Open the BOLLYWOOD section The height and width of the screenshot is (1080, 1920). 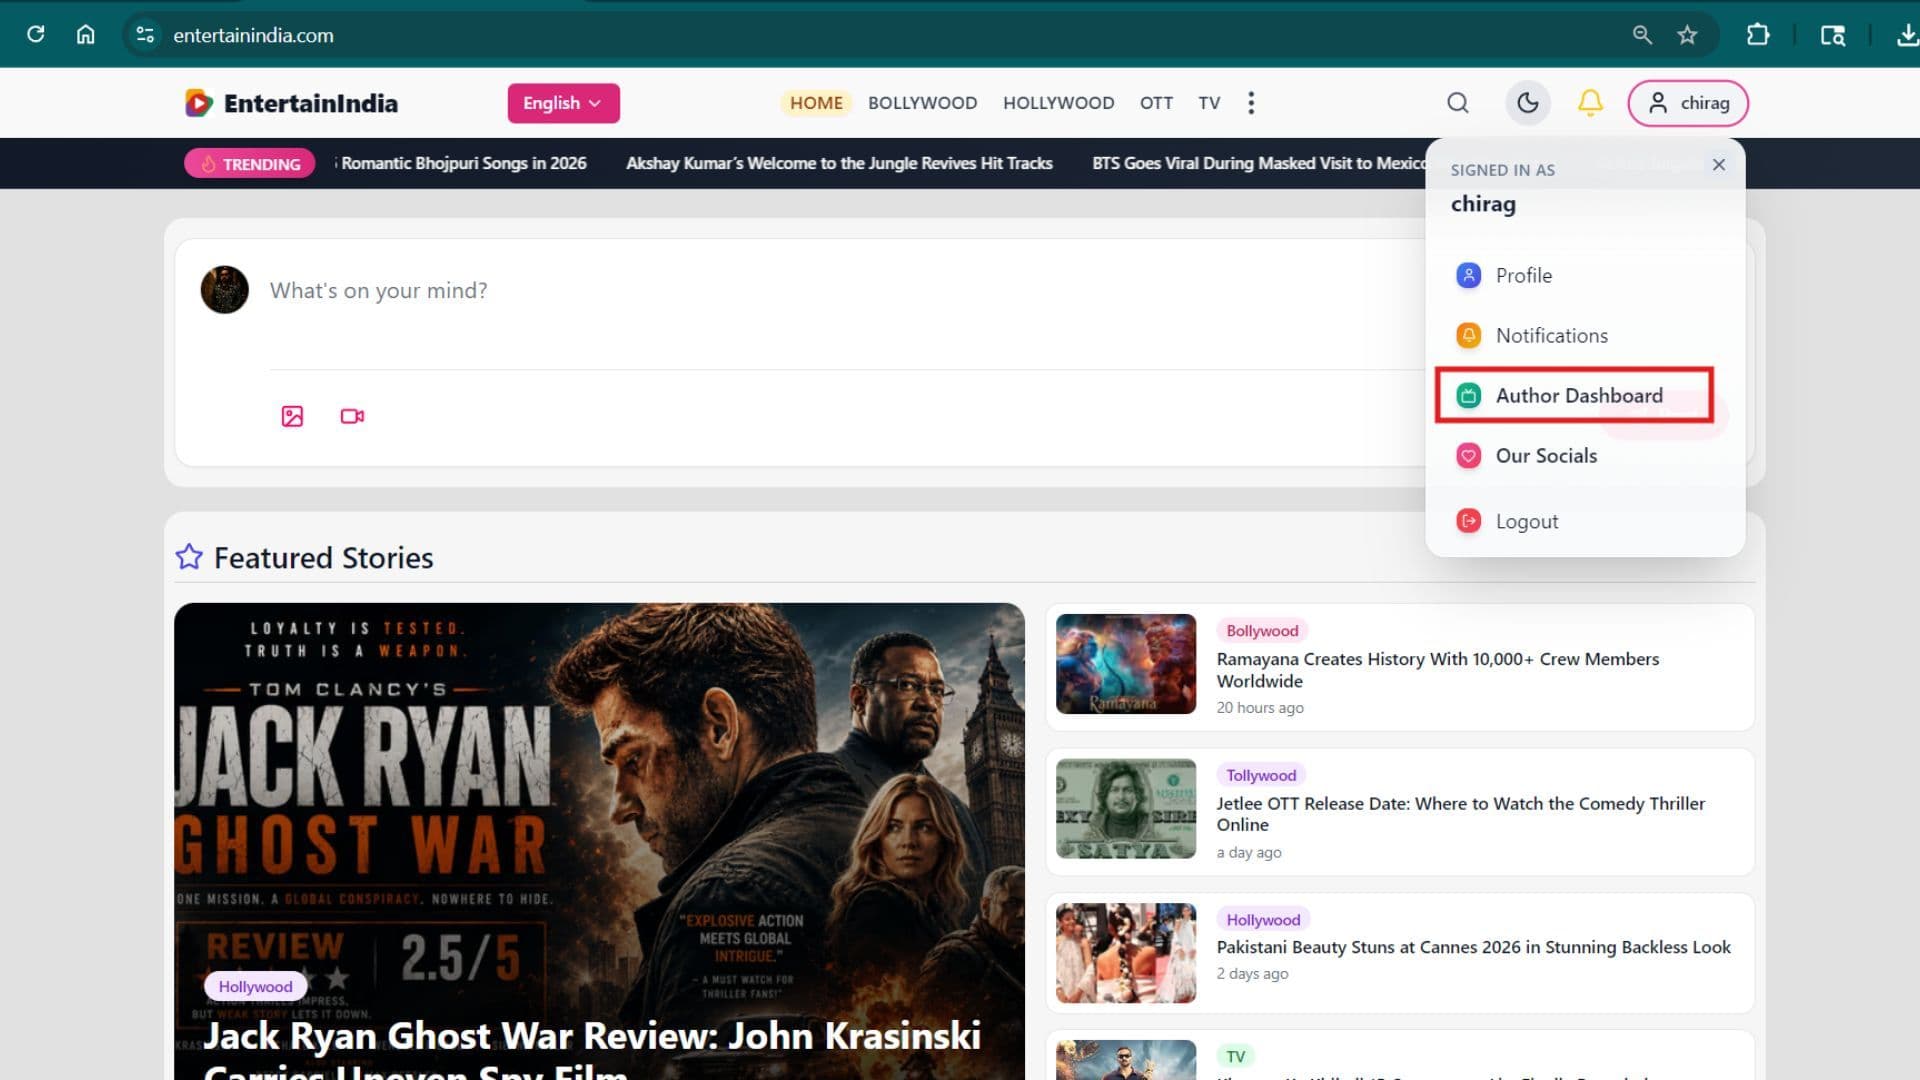click(922, 103)
